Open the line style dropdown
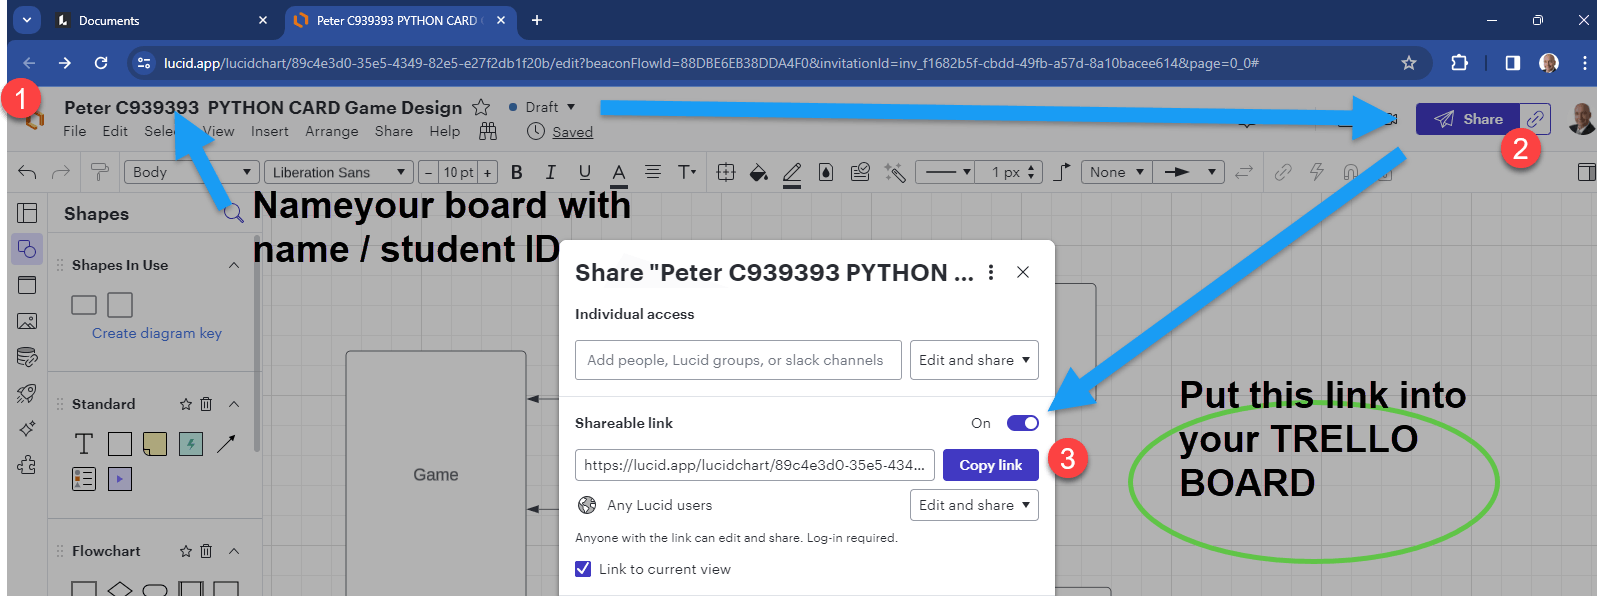The height and width of the screenshot is (596, 1597). coord(946,172)
